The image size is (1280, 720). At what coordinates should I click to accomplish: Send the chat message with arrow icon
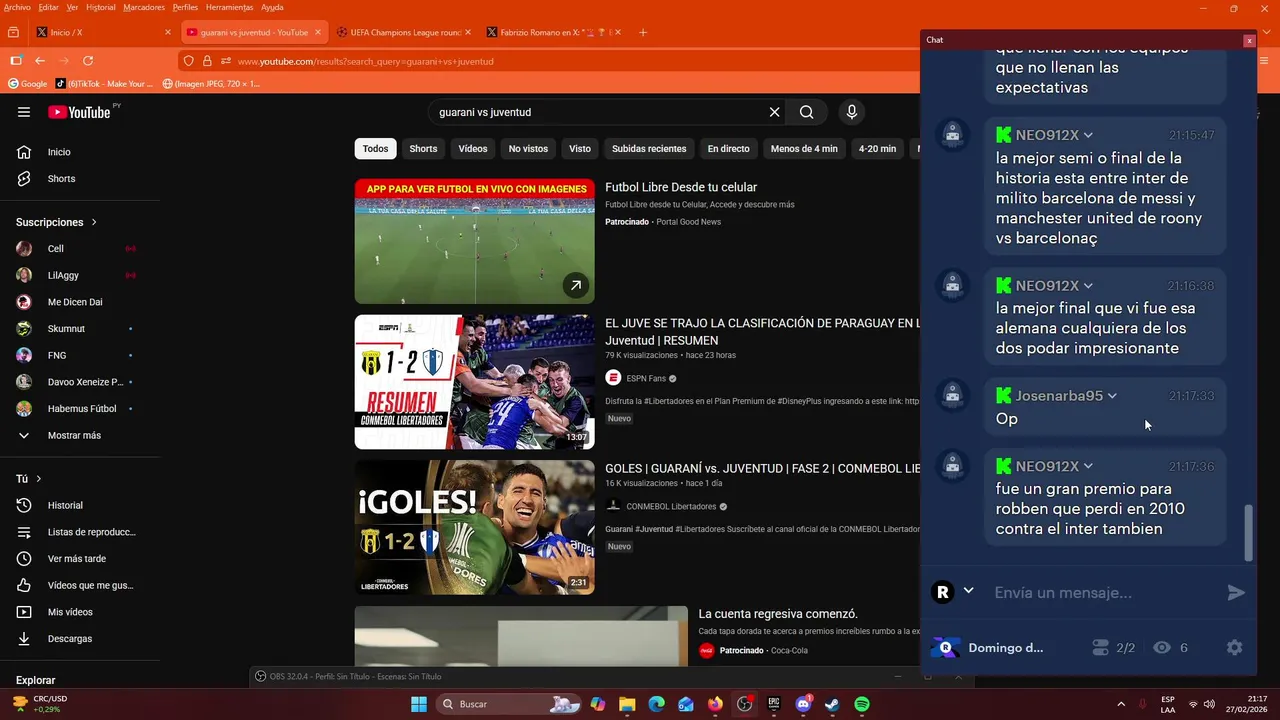(1236, 593)
